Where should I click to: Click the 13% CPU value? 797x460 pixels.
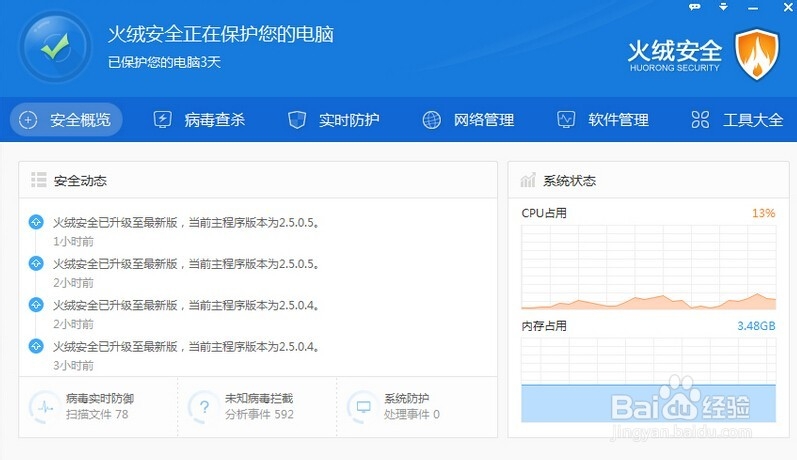pos(763,213)
